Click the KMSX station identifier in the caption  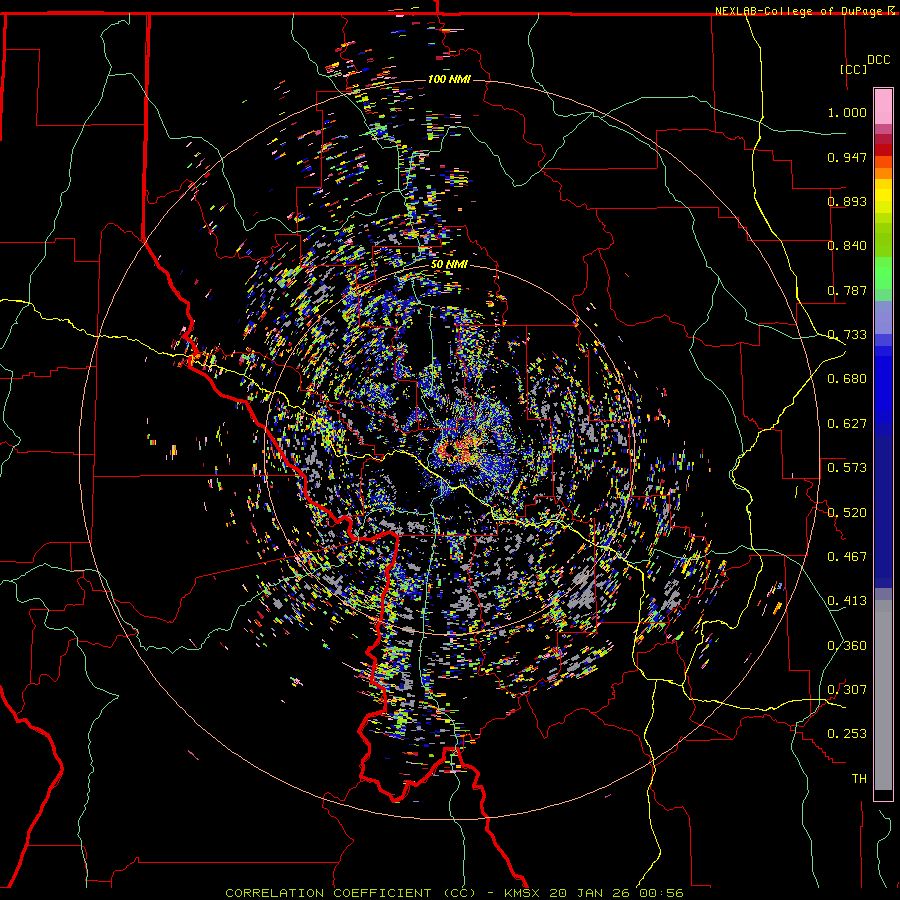tap(523, 893)
